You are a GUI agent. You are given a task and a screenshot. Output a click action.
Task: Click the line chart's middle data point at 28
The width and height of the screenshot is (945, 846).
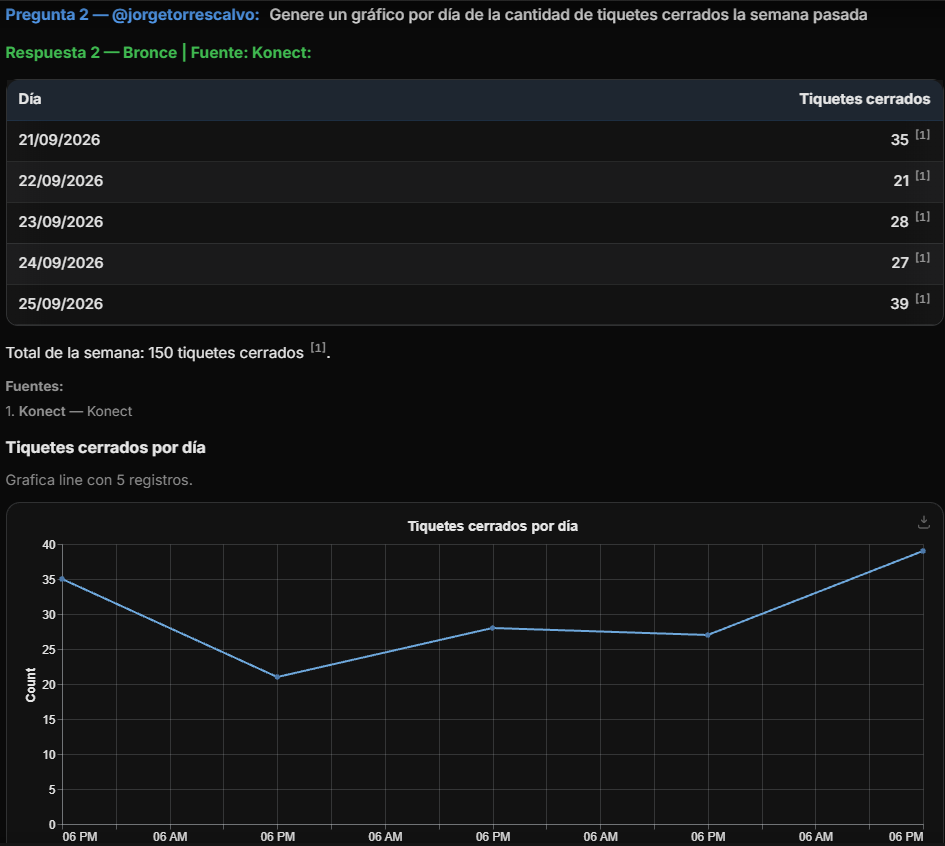pyautogui.click(x=492, y=628)
